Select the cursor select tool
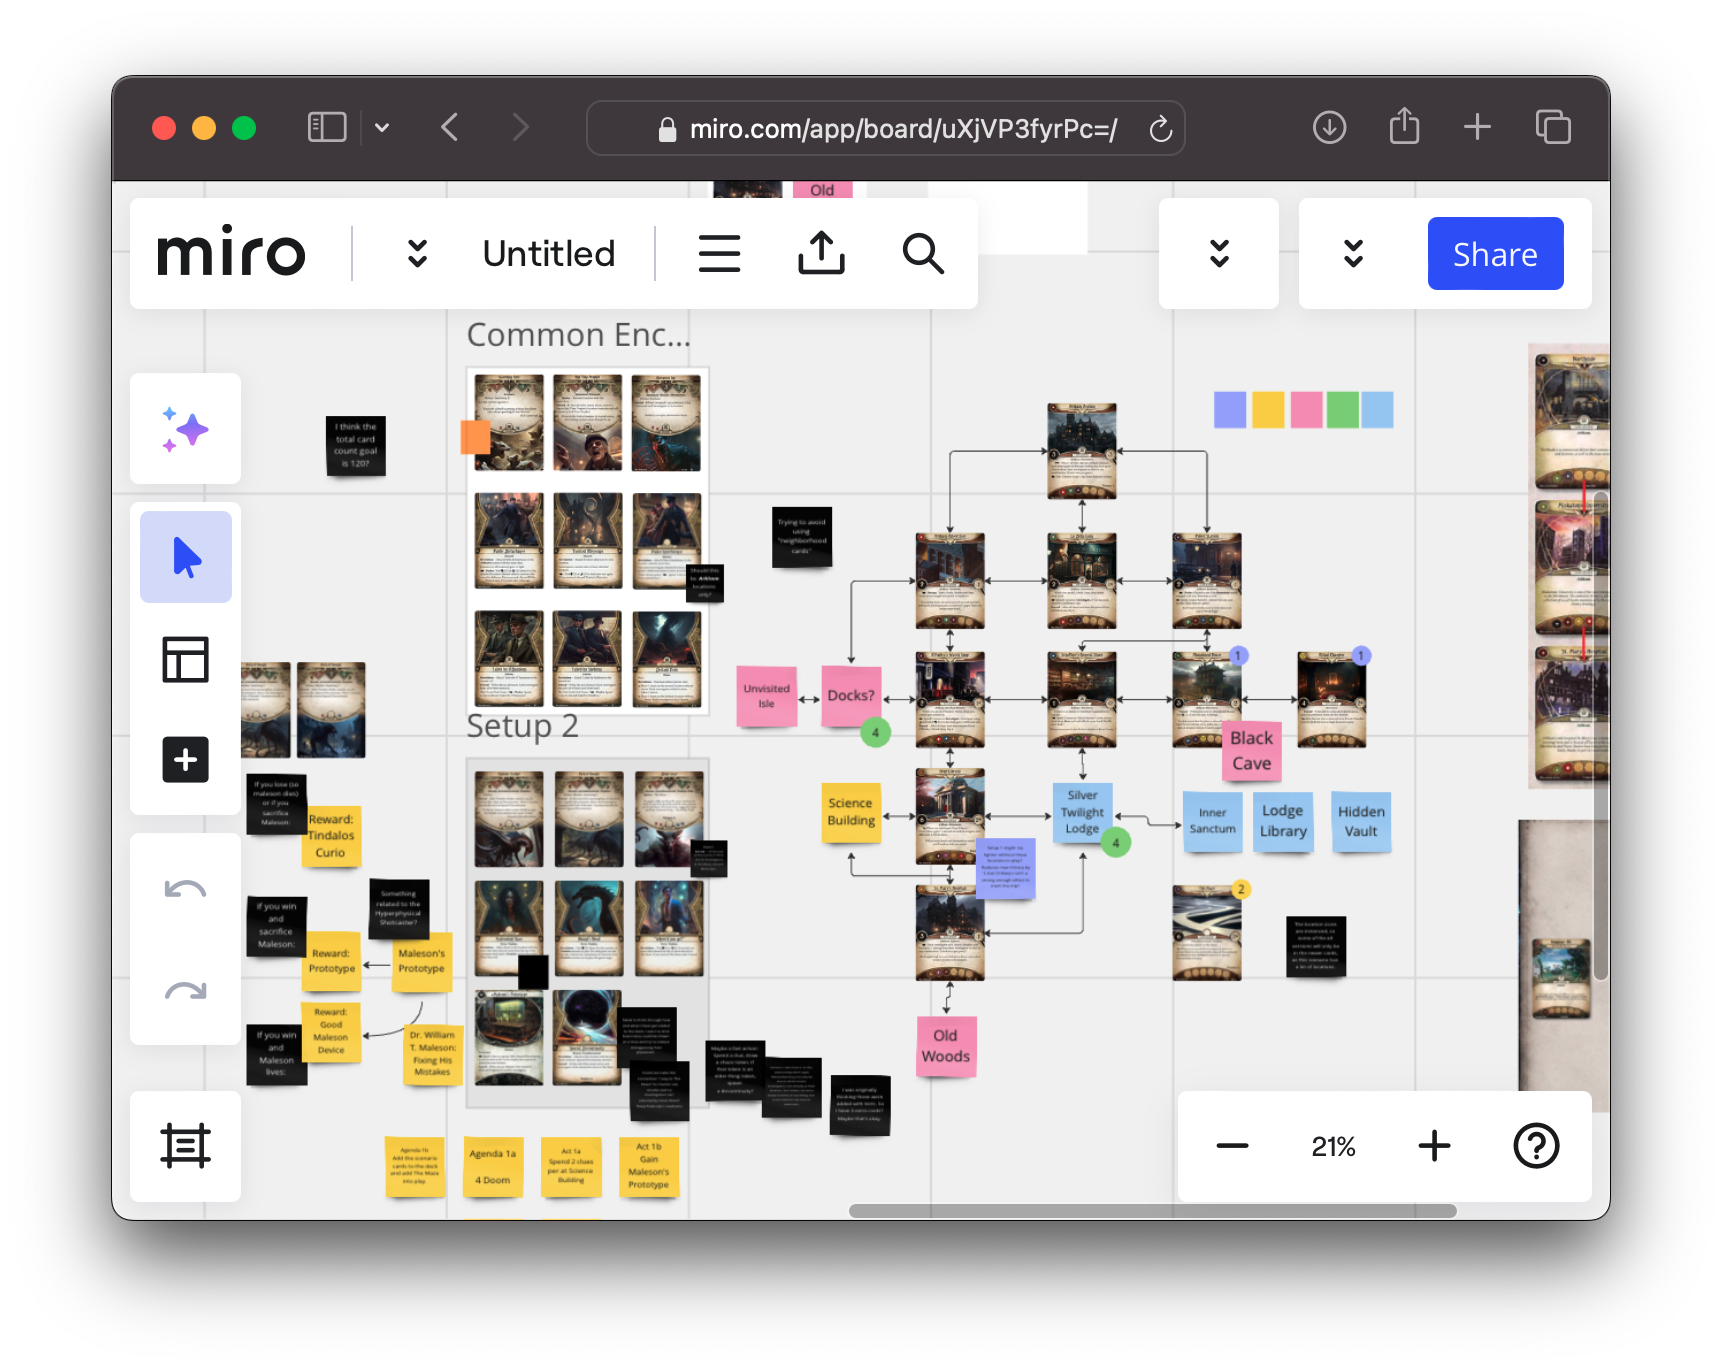Screen dimensions: 1722x1368 (186, 557)
